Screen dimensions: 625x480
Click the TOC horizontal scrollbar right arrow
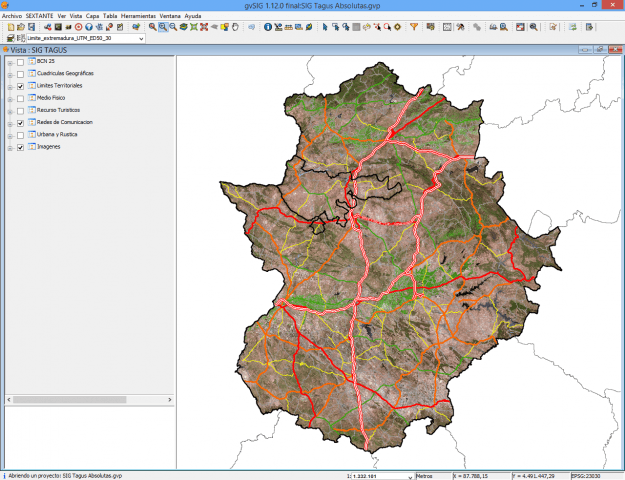click(170, 399)
